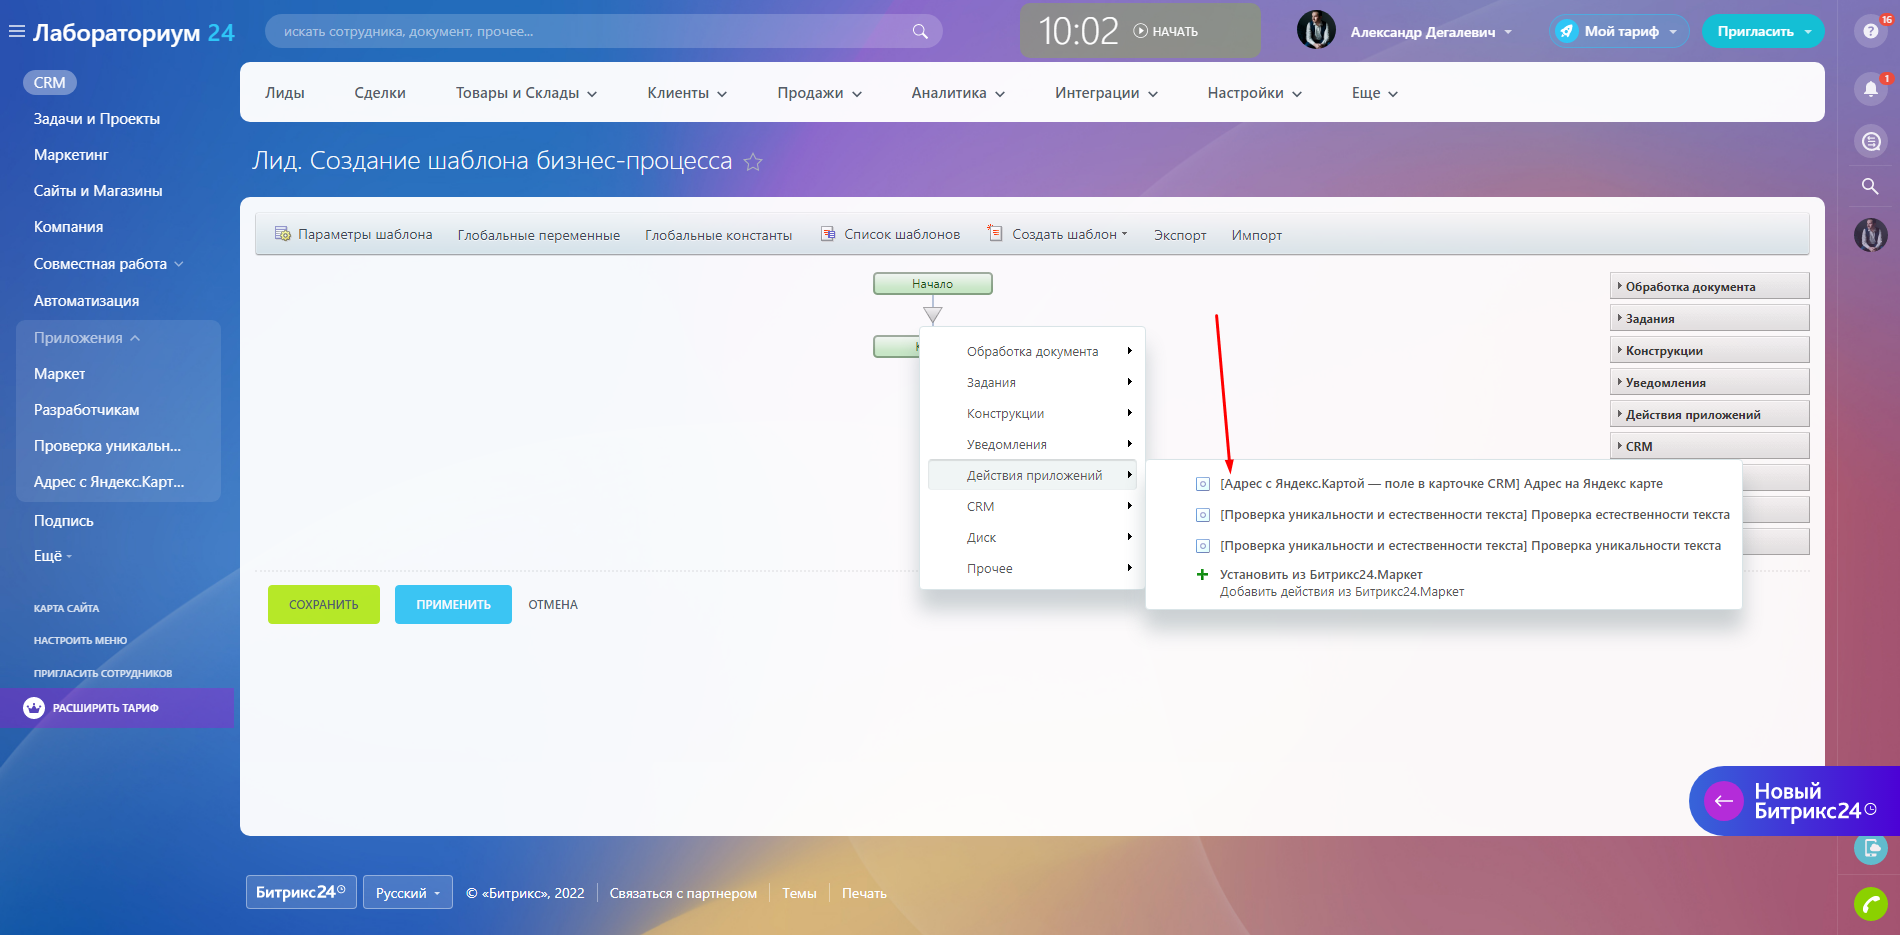Open Диск submenu in popup

click(x=1032, y=537)
